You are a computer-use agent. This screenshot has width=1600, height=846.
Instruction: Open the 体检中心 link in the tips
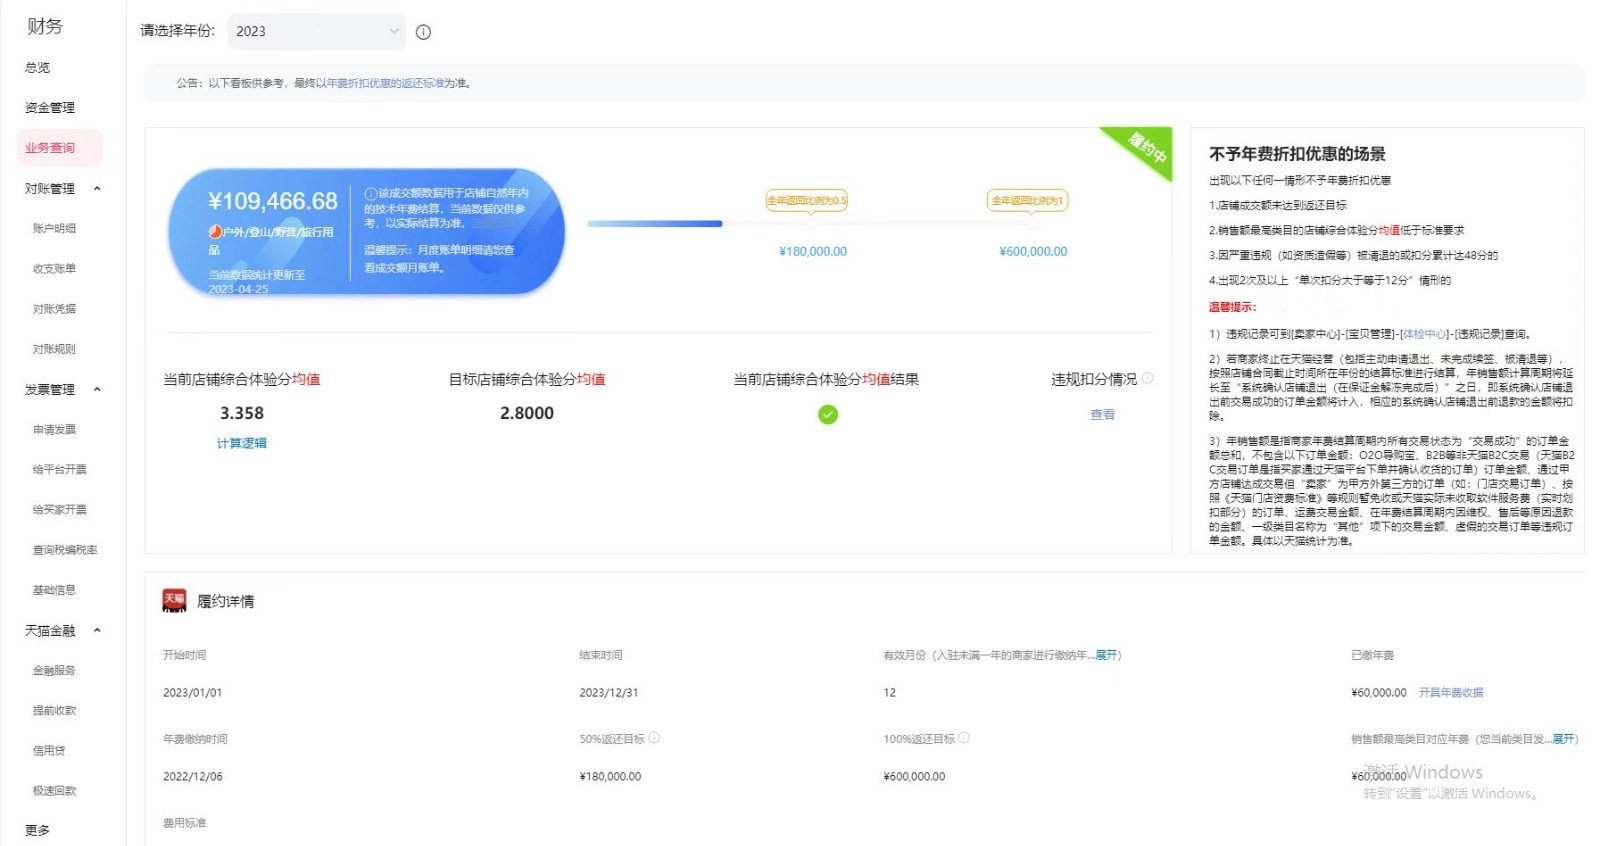click(x=1424, y=334)
